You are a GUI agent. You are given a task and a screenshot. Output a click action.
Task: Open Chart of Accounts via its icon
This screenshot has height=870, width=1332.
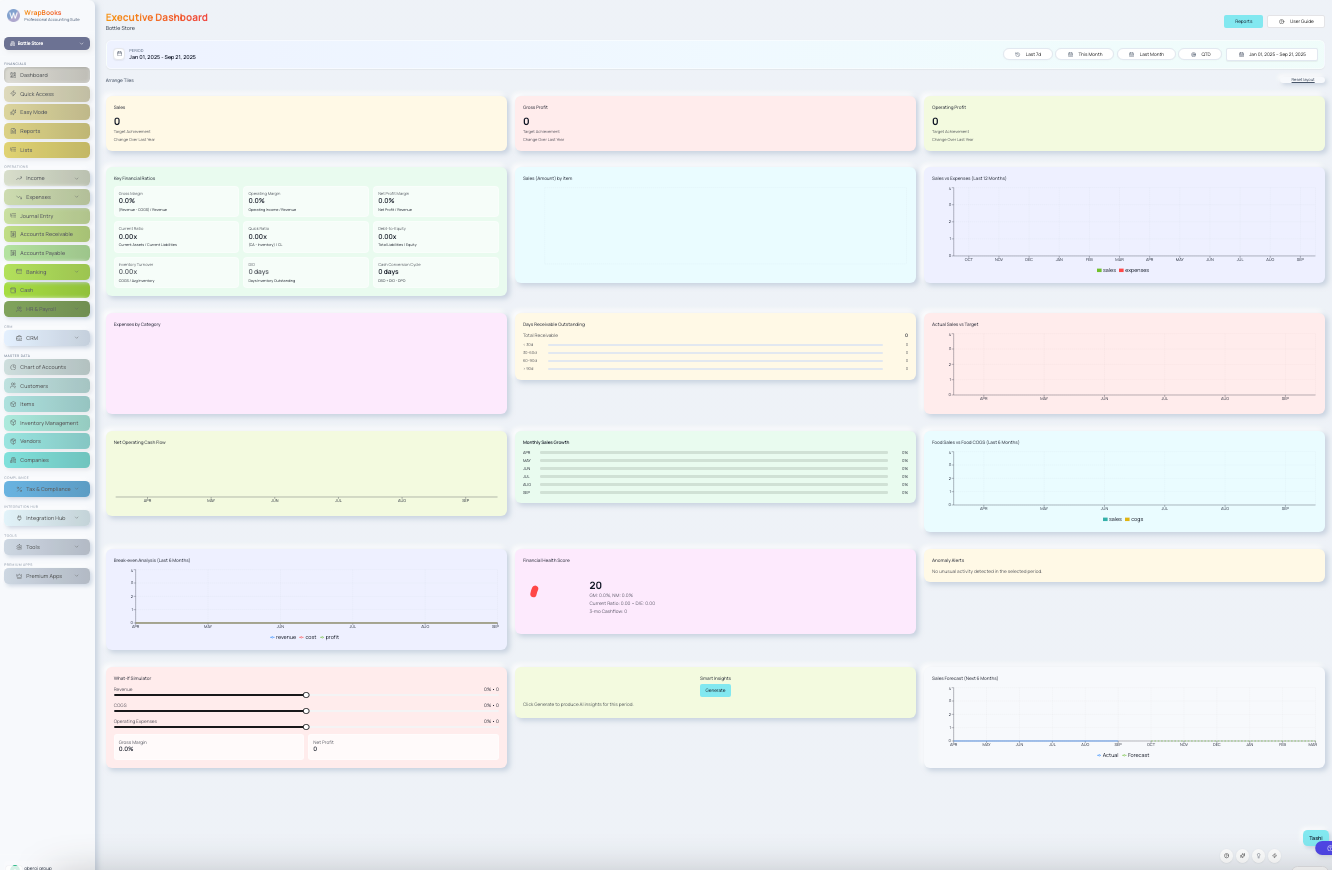[x=13, y=367]
